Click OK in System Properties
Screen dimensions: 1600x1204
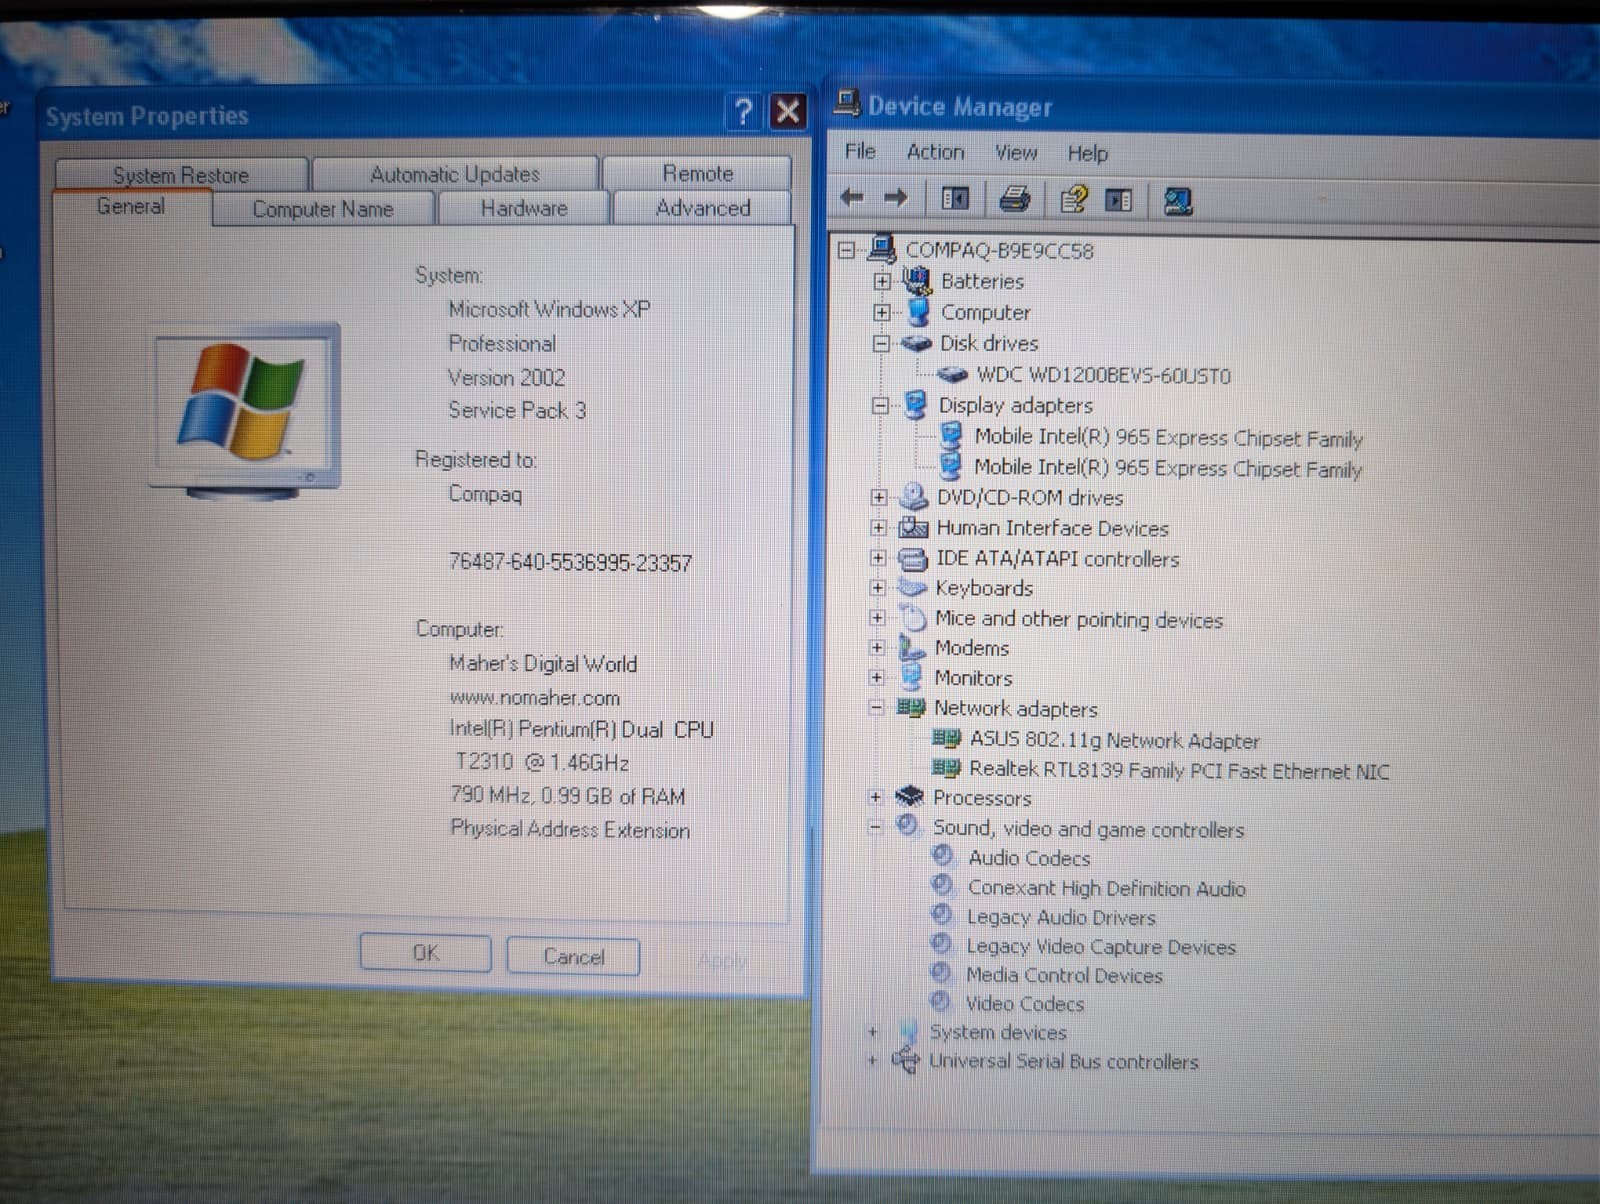(x=425, y=953)
